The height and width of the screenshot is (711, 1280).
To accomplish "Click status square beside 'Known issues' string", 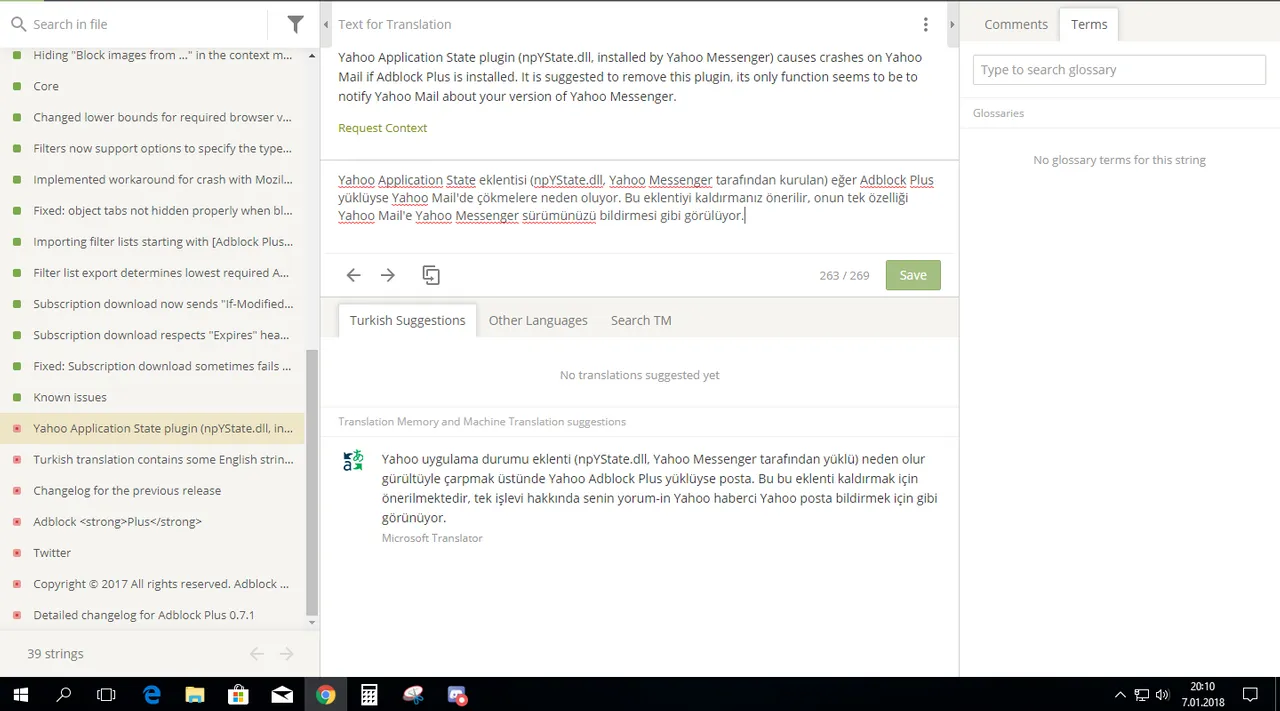I will 17,398.
